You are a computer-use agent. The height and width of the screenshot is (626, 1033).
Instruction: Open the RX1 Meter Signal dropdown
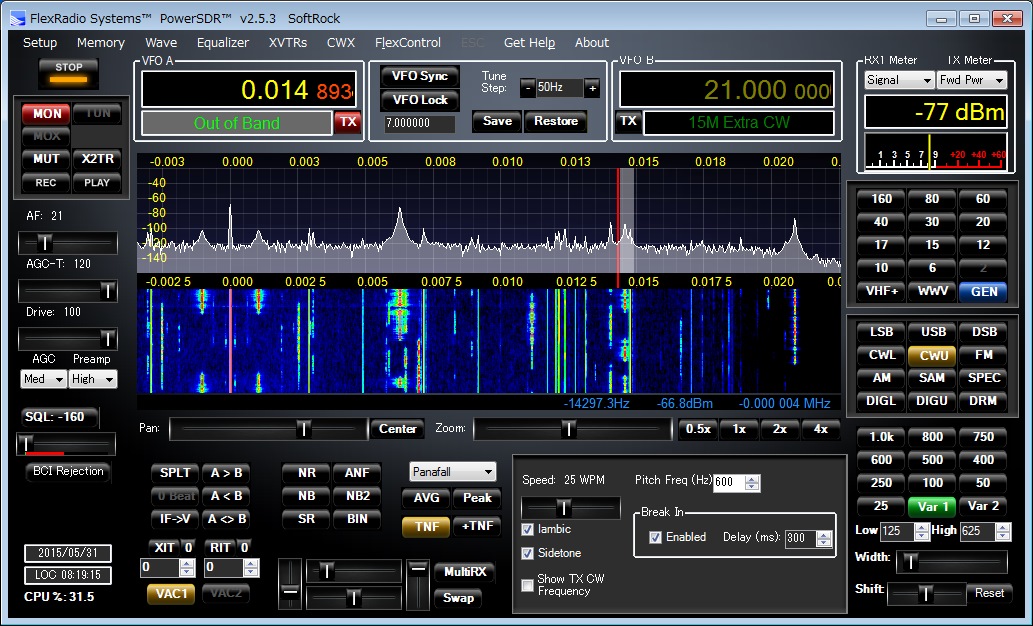point(899,80)
